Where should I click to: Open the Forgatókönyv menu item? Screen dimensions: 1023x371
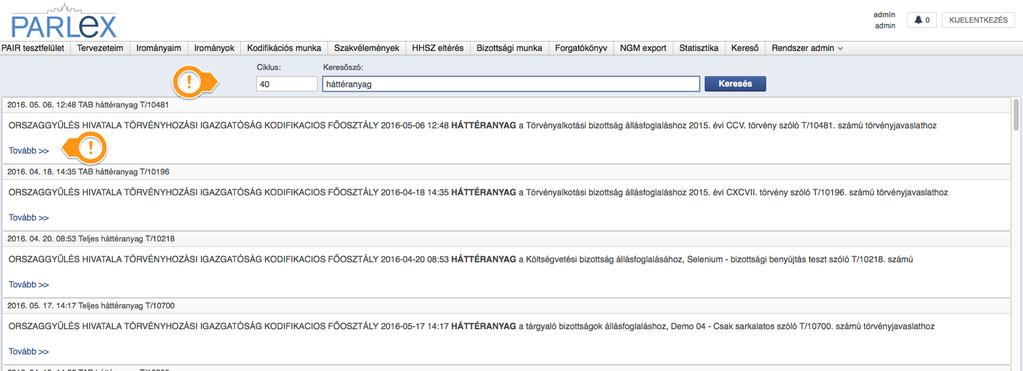(581, 48)
